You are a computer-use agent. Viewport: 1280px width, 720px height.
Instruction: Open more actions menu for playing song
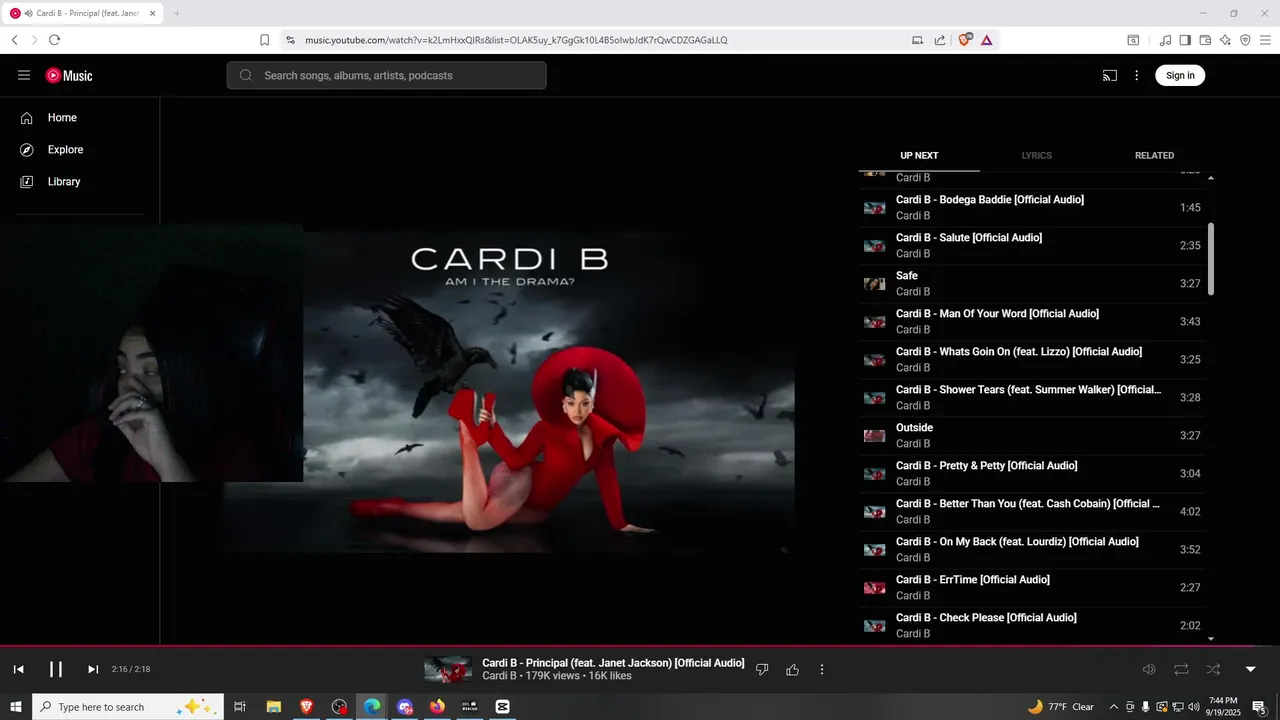point(822,669)
